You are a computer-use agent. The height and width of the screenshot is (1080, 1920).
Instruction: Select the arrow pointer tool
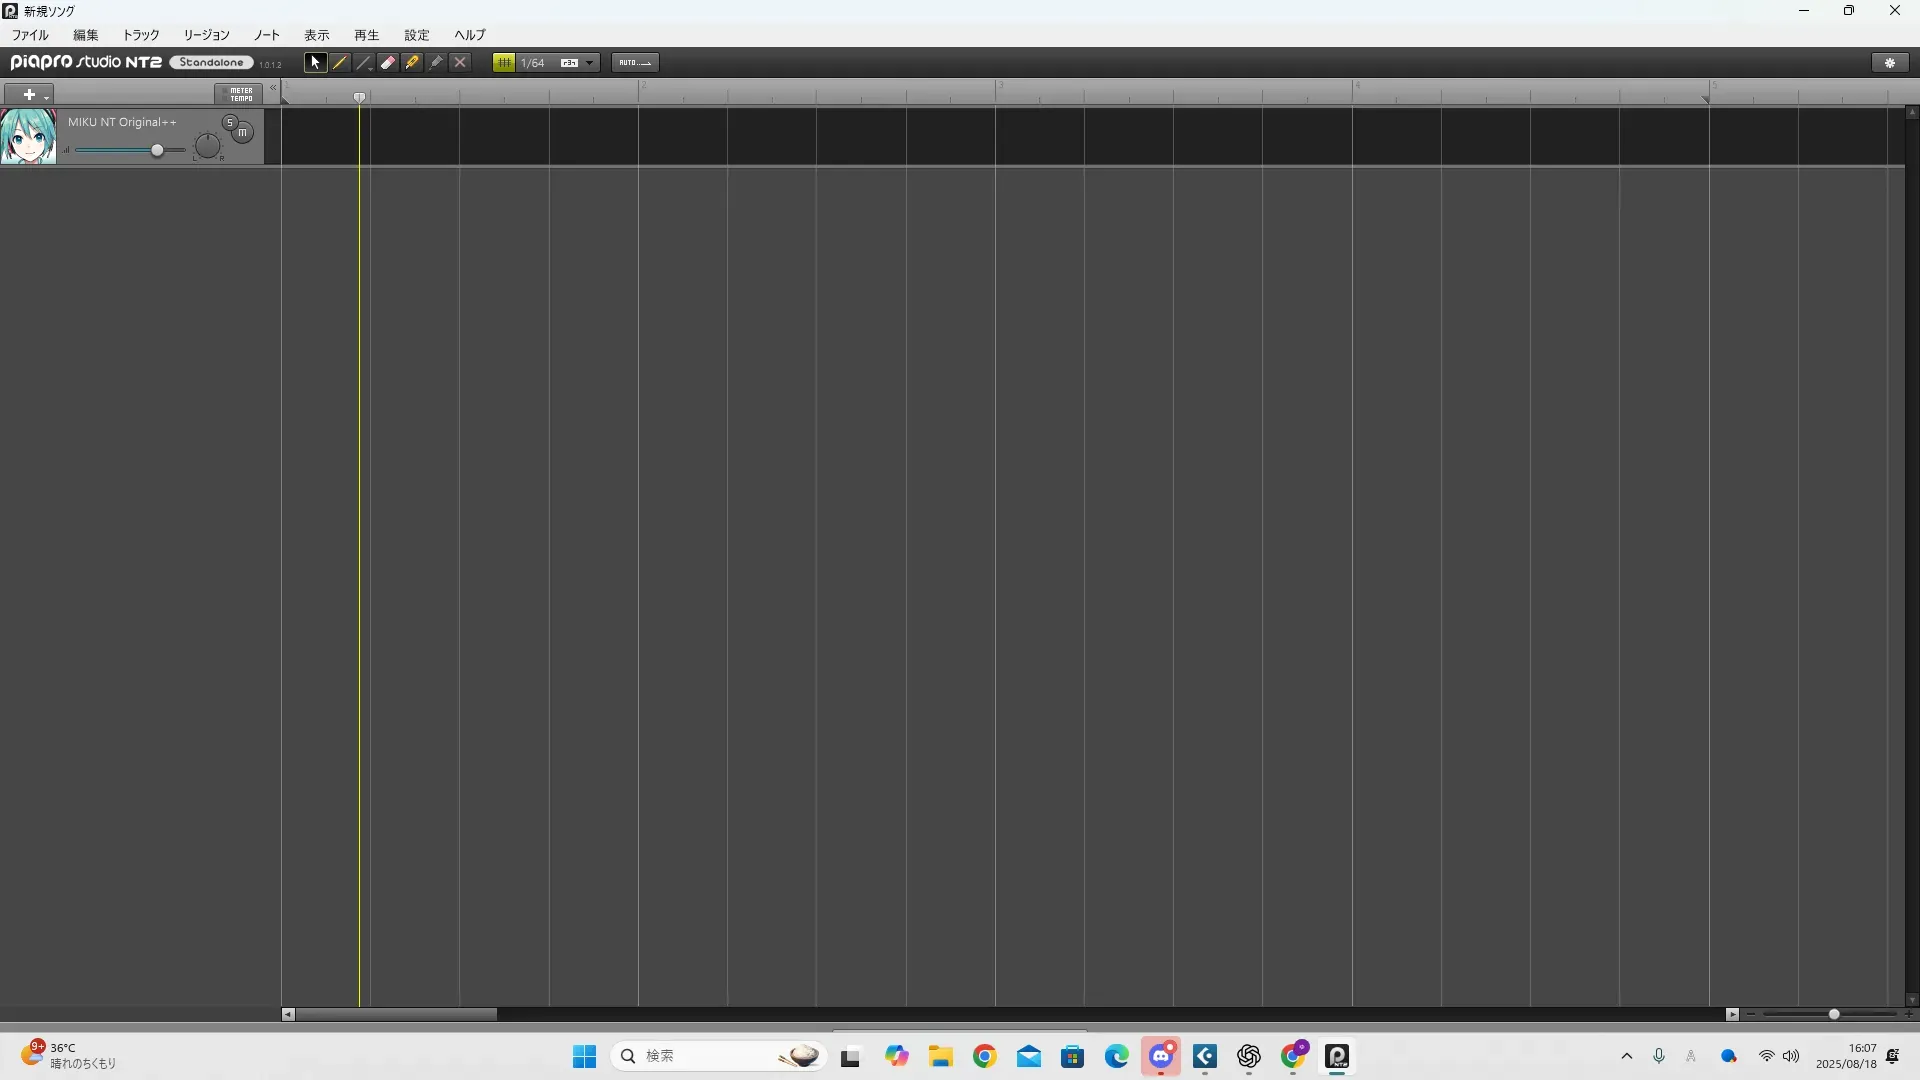tap(315, 63)
